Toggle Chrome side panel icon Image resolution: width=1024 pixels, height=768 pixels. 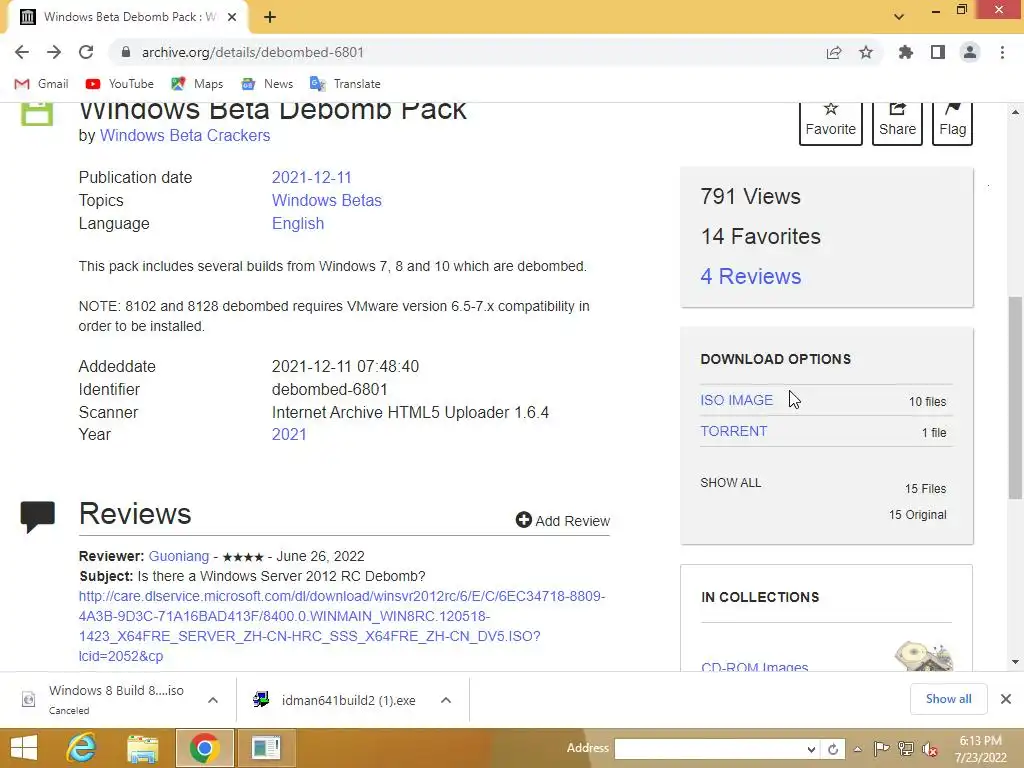tap(938, 52)
